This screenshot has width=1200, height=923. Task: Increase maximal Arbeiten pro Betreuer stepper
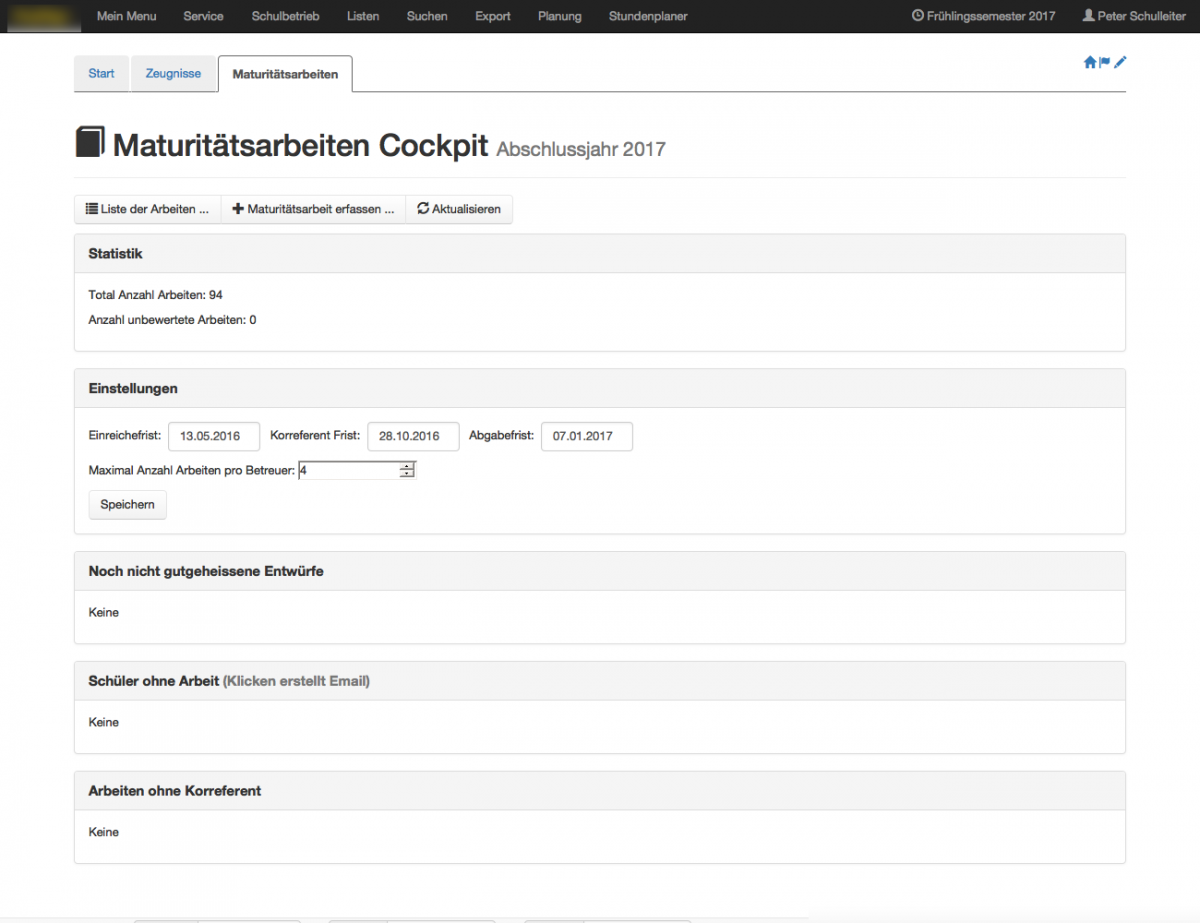407,466
